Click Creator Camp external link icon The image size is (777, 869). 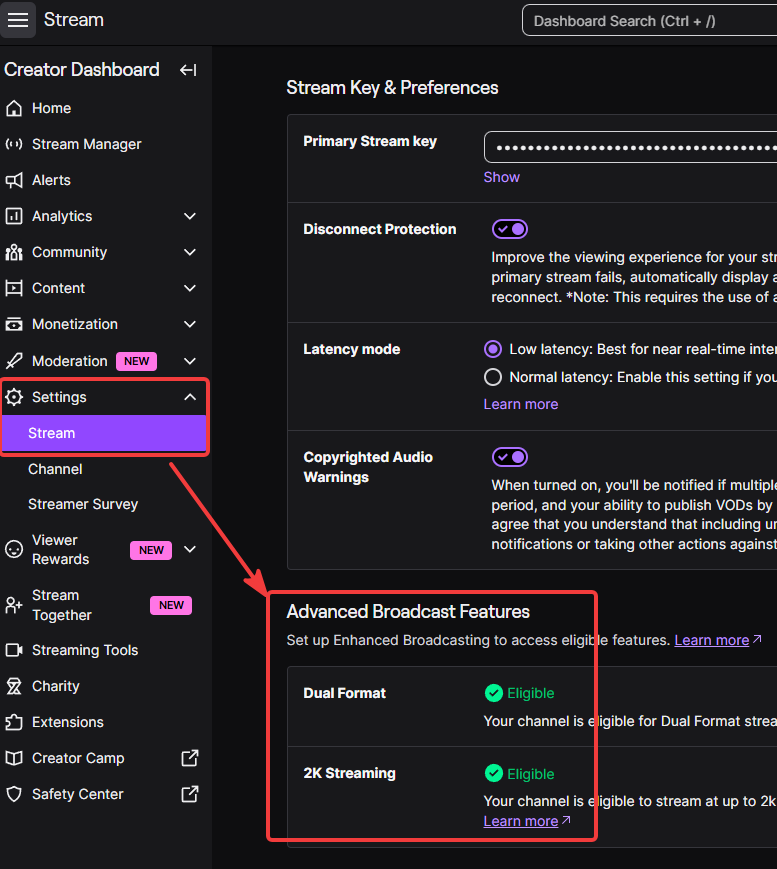click(x=190, y=758)
